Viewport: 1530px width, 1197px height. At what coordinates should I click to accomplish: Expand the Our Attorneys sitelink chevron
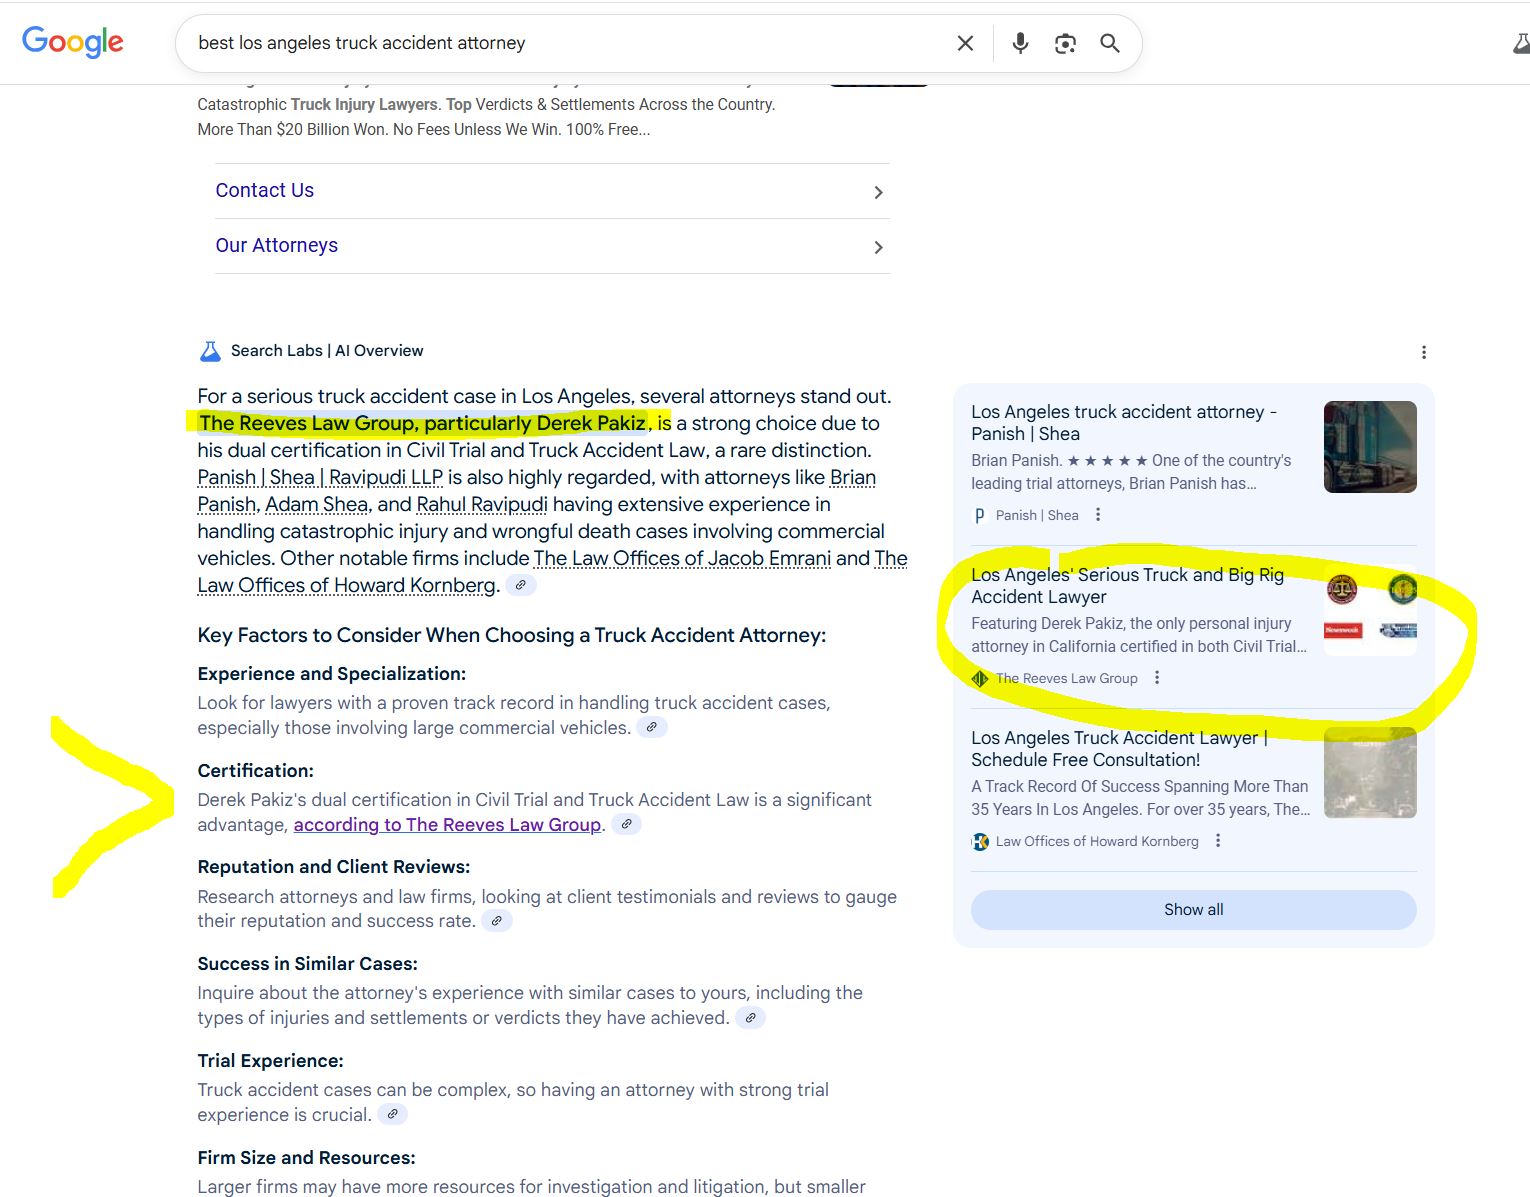pos(878,247)
